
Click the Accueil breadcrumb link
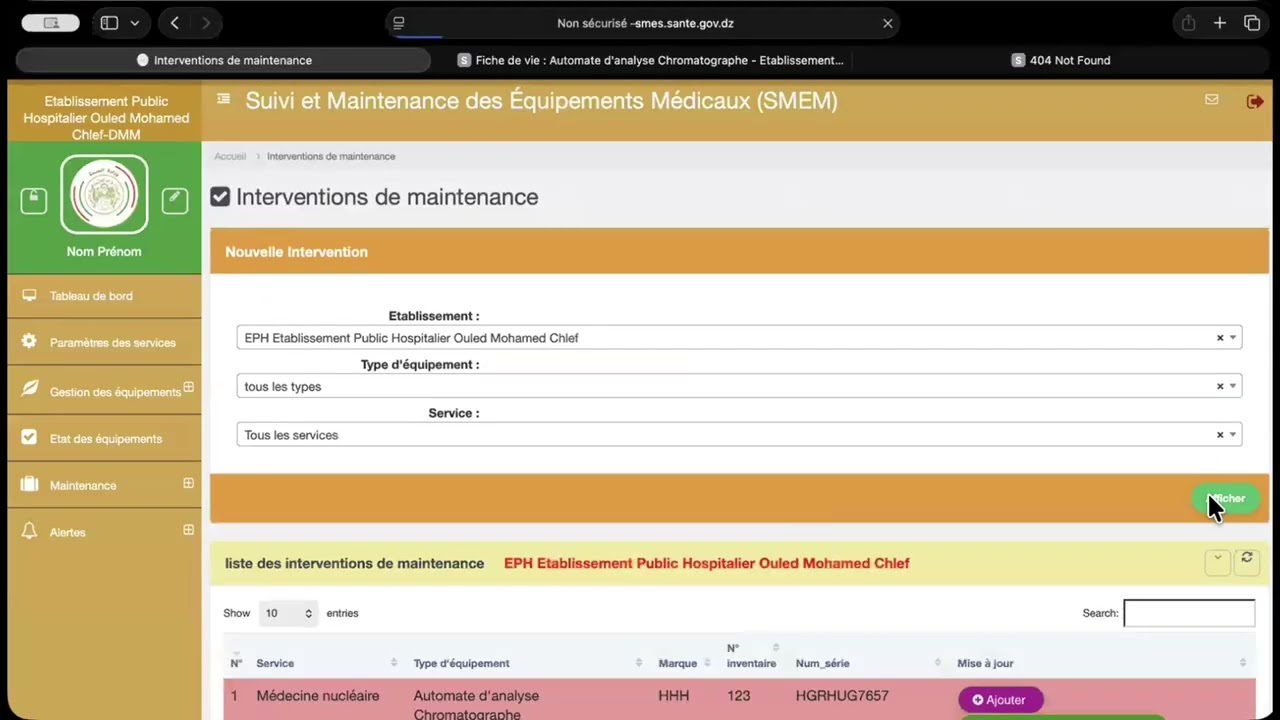(230, 156)
